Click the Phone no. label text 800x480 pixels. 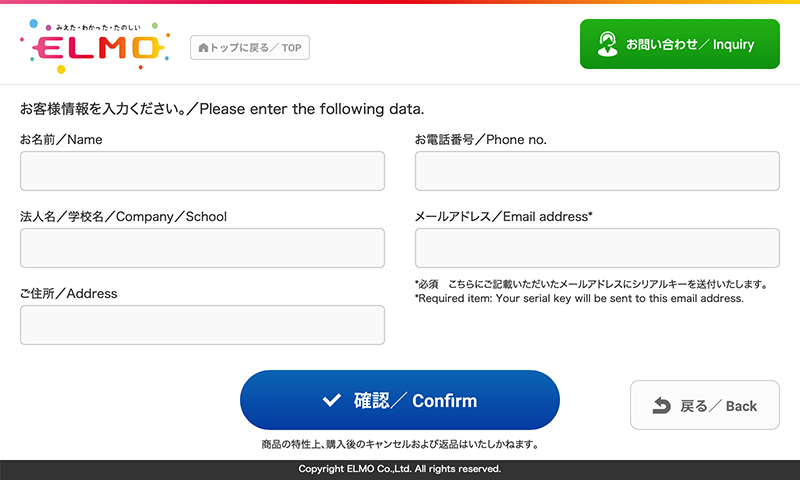click(x=481, y=140)
